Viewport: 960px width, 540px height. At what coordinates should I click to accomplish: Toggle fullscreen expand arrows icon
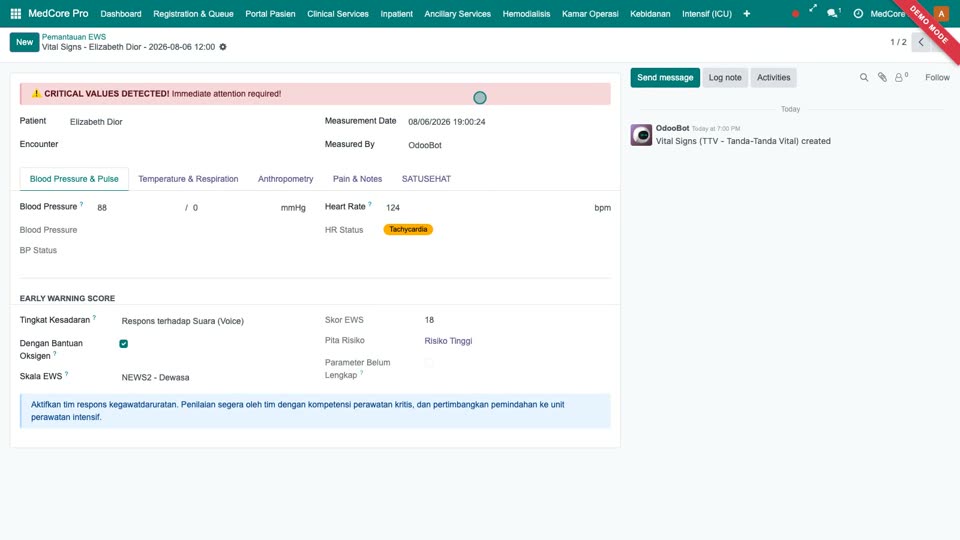[812, 9]
